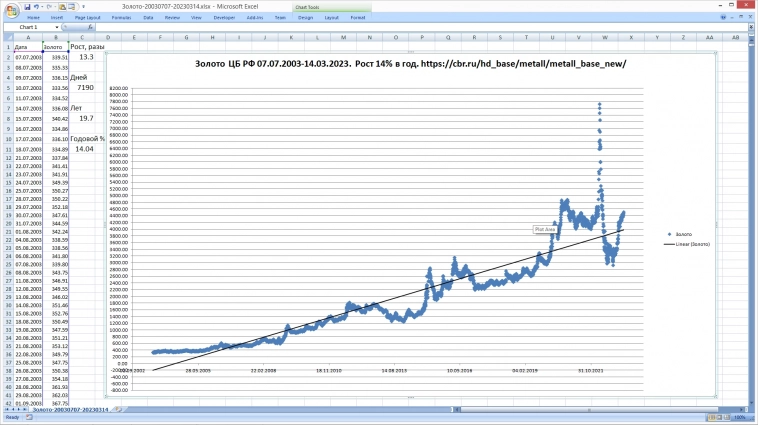Open the Page Layout ribbon tab
The image size is (758, 425).
coord(87,18)
